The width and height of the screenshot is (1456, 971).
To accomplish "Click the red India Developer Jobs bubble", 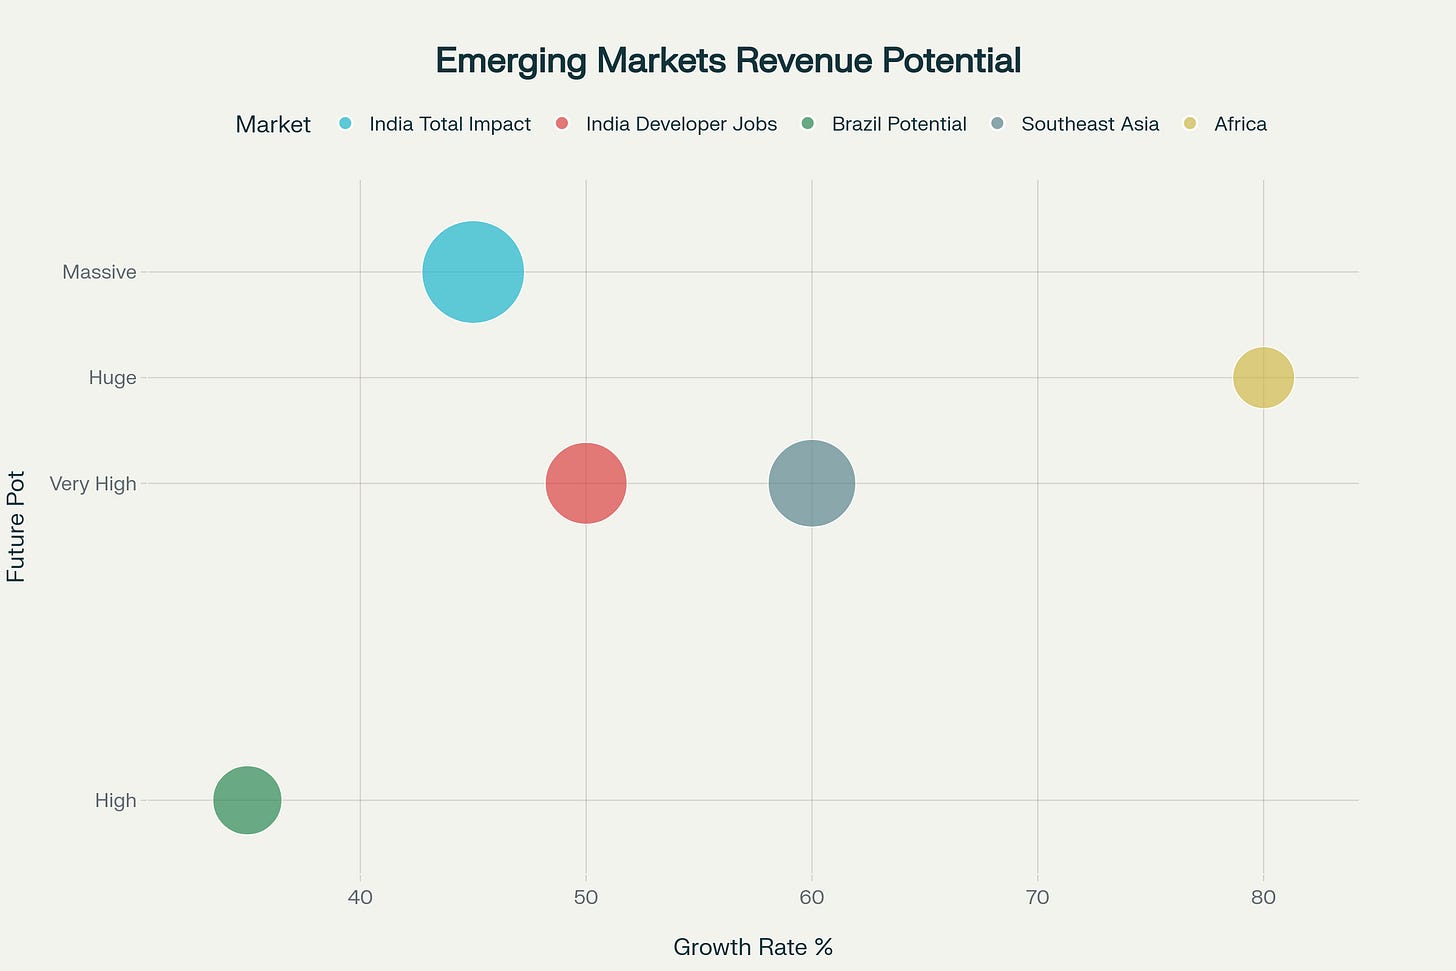I will click(x=585, y=482).
